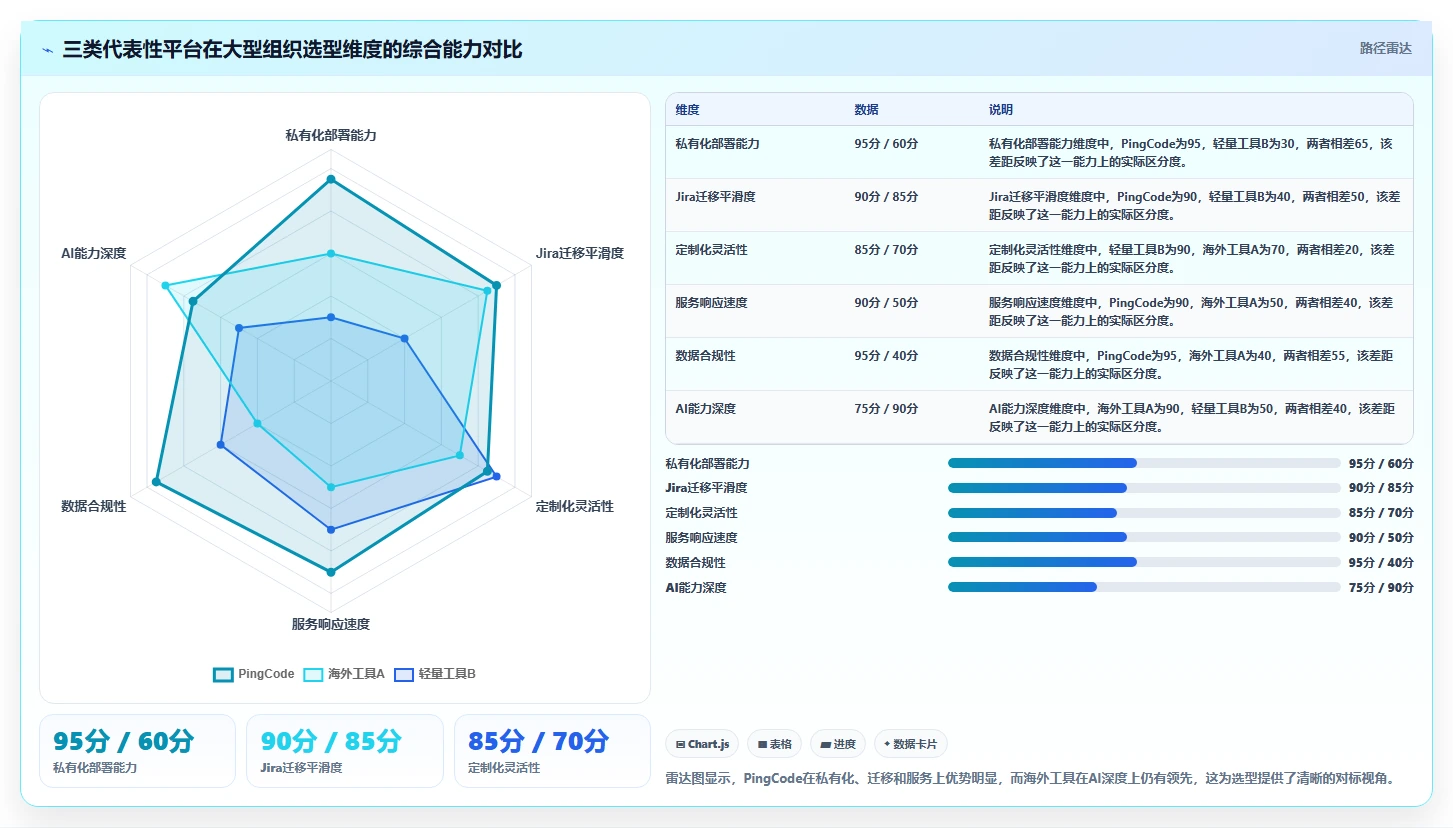Click radar axis label 数据合规性

coord(94,506)
